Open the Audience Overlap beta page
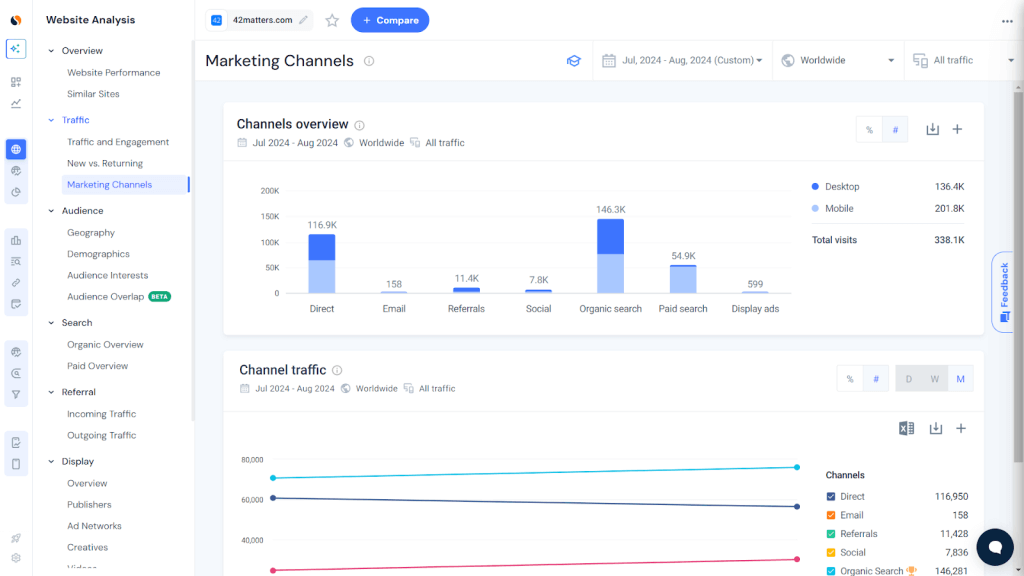 click(104, 296)
